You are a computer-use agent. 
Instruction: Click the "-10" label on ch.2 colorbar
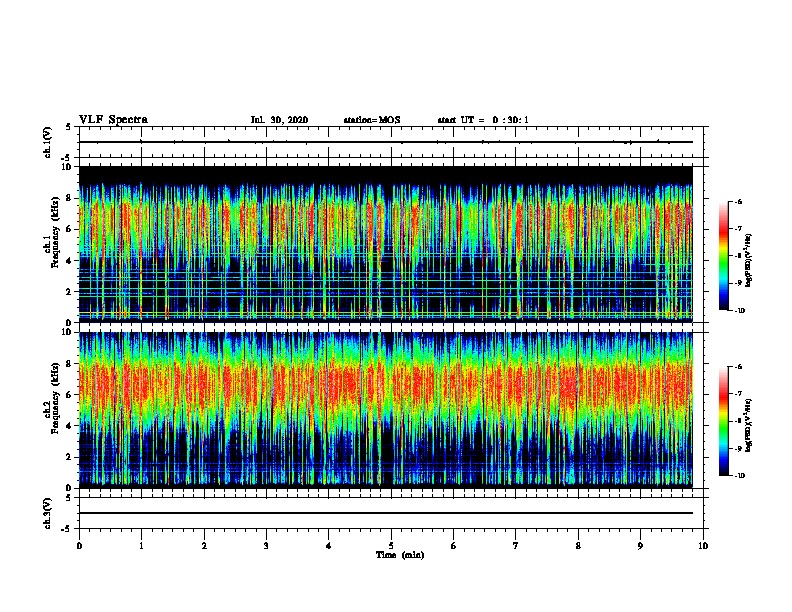(x=739, y=475)
